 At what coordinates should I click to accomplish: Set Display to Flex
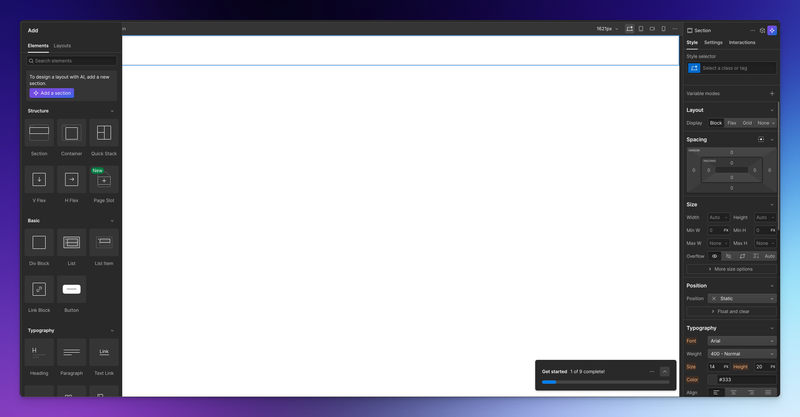click(732, 123)
